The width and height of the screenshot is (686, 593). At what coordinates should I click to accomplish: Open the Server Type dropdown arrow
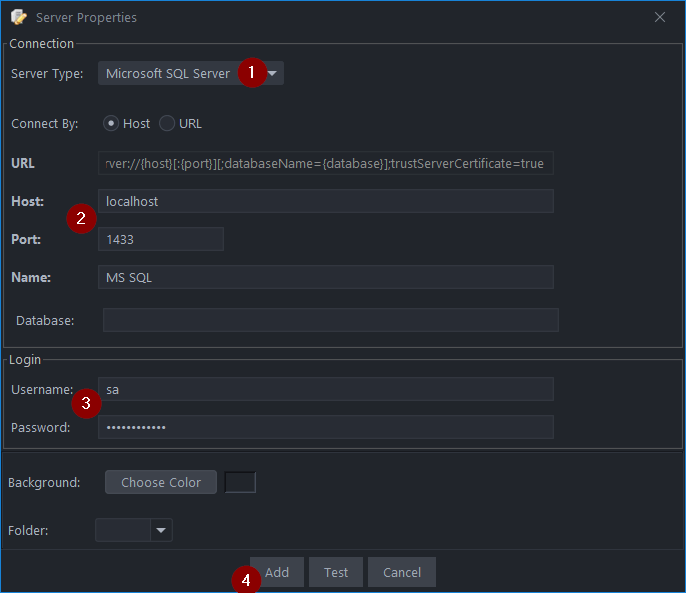click(273, 74)
